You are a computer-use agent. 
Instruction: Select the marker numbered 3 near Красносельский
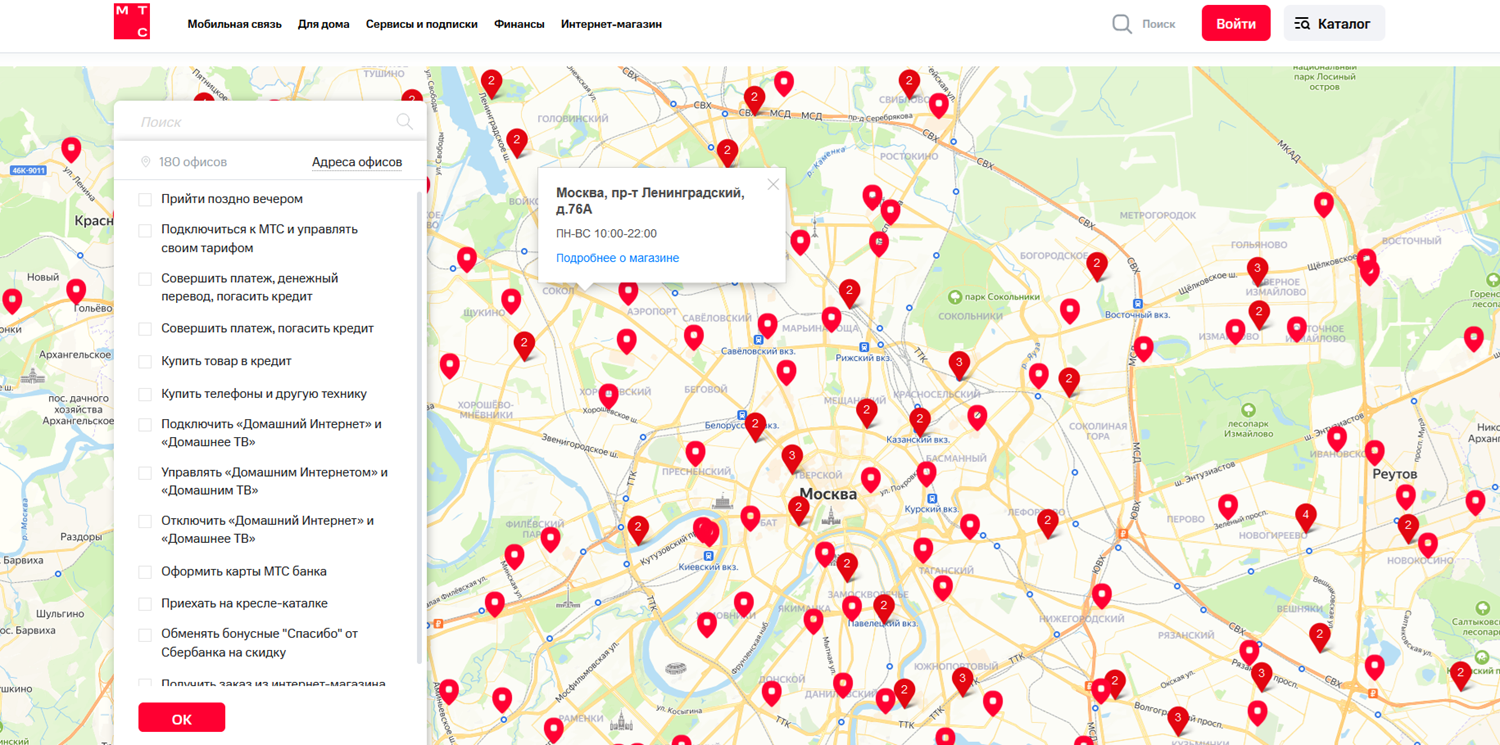pos(959,365)
